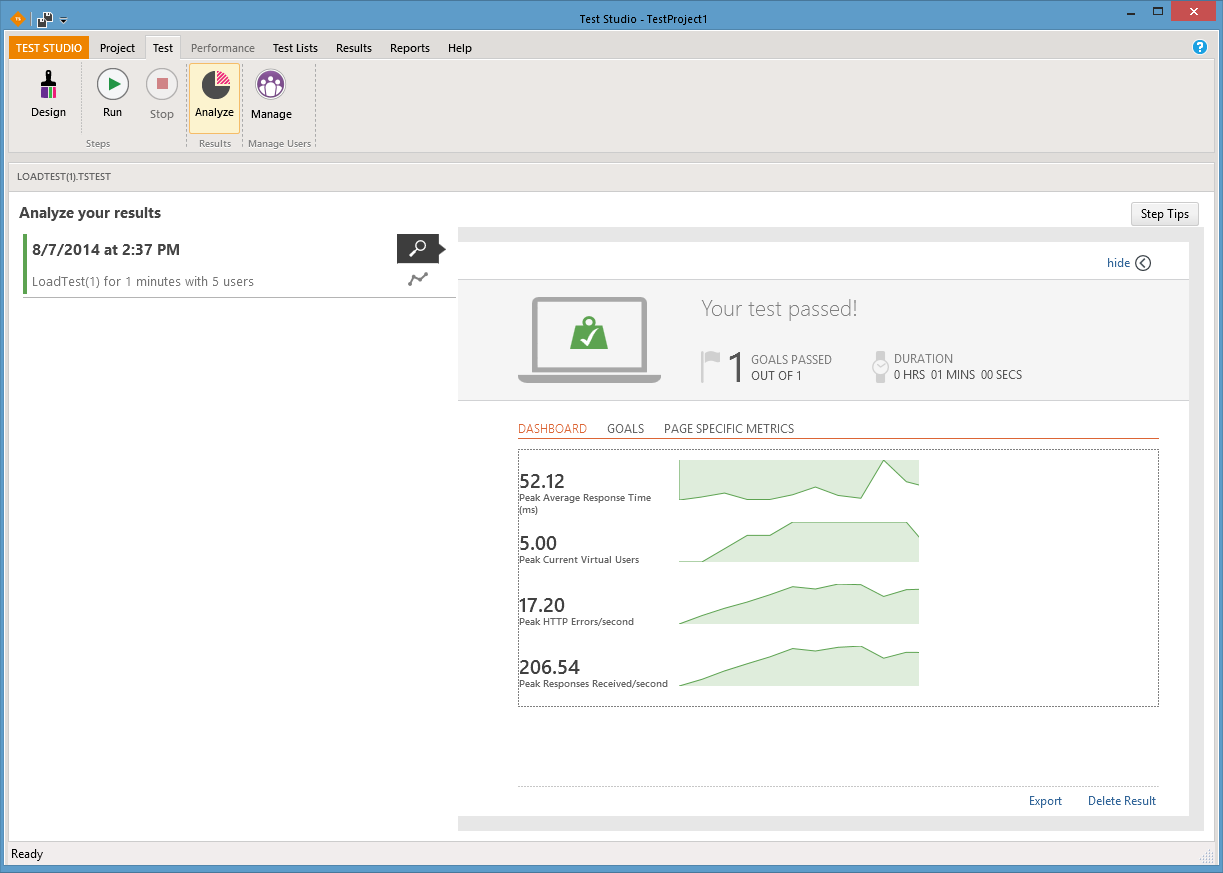Click the Ready status bar text
1223x873 pixels.
27,854
